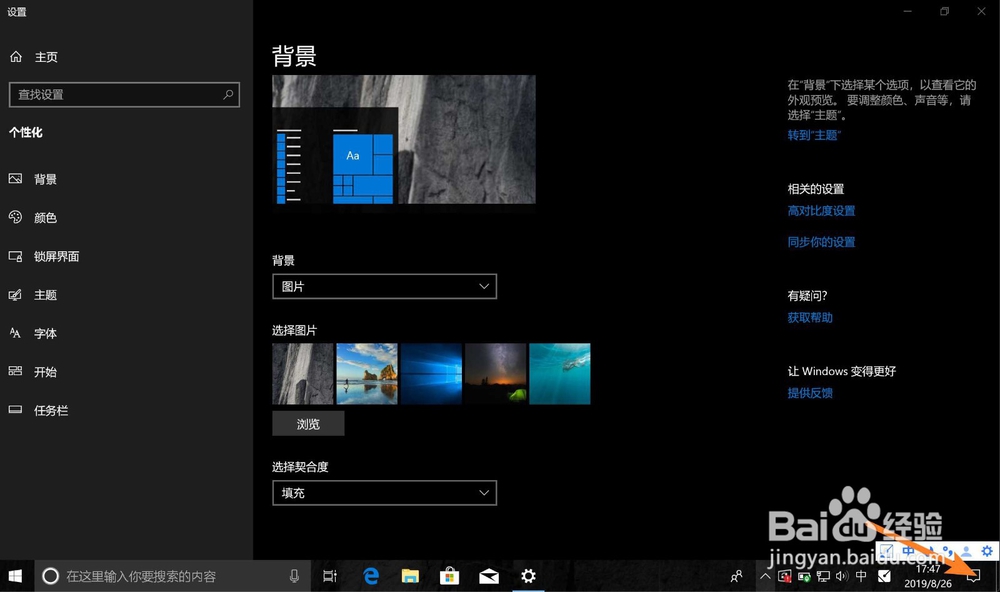Image resolution: width=1000 pixels, height=592 pixels.
Task: Expand hidden icons chevron in system tray
Action: pos(765,576)
